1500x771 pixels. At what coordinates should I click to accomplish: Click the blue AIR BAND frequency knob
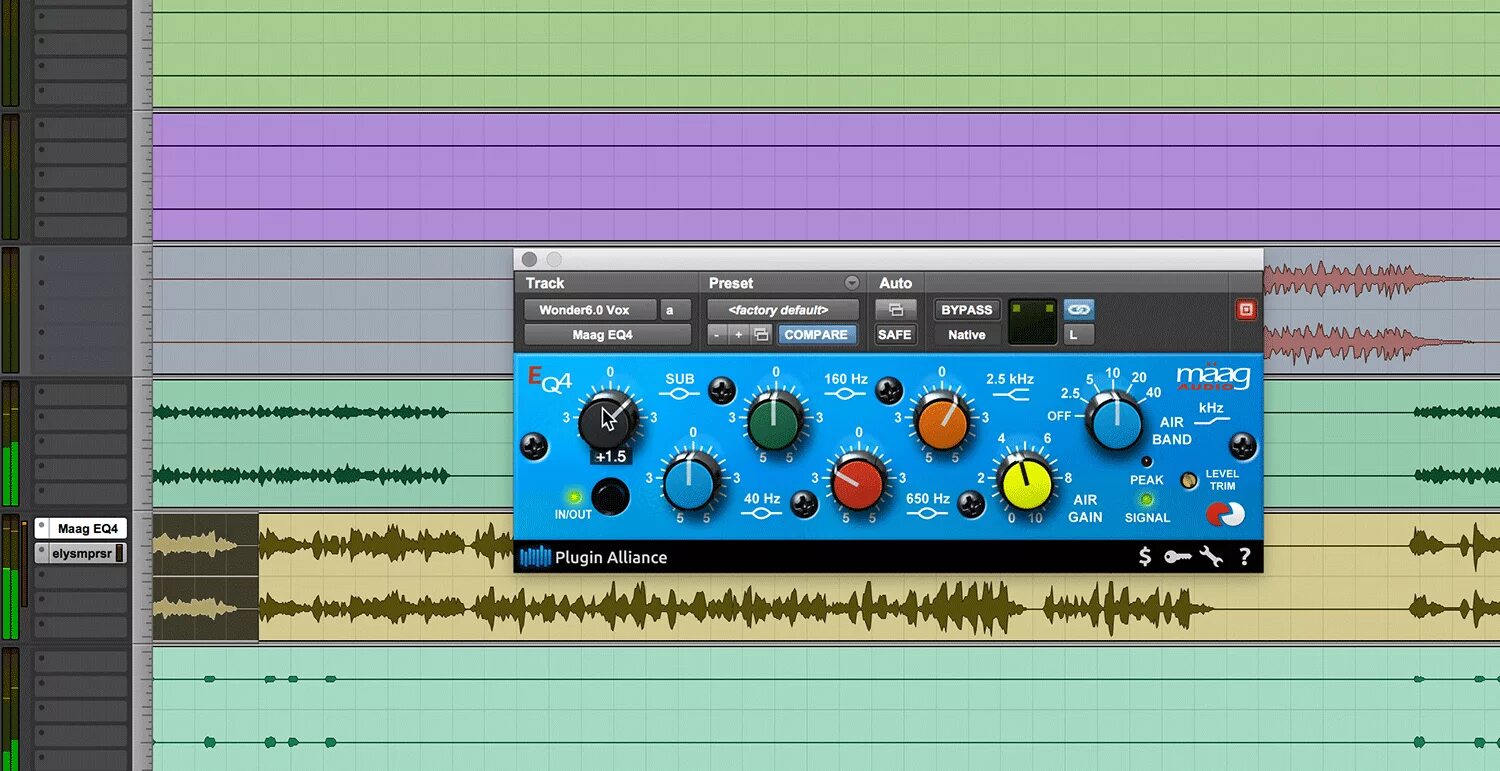[1116, 420]
